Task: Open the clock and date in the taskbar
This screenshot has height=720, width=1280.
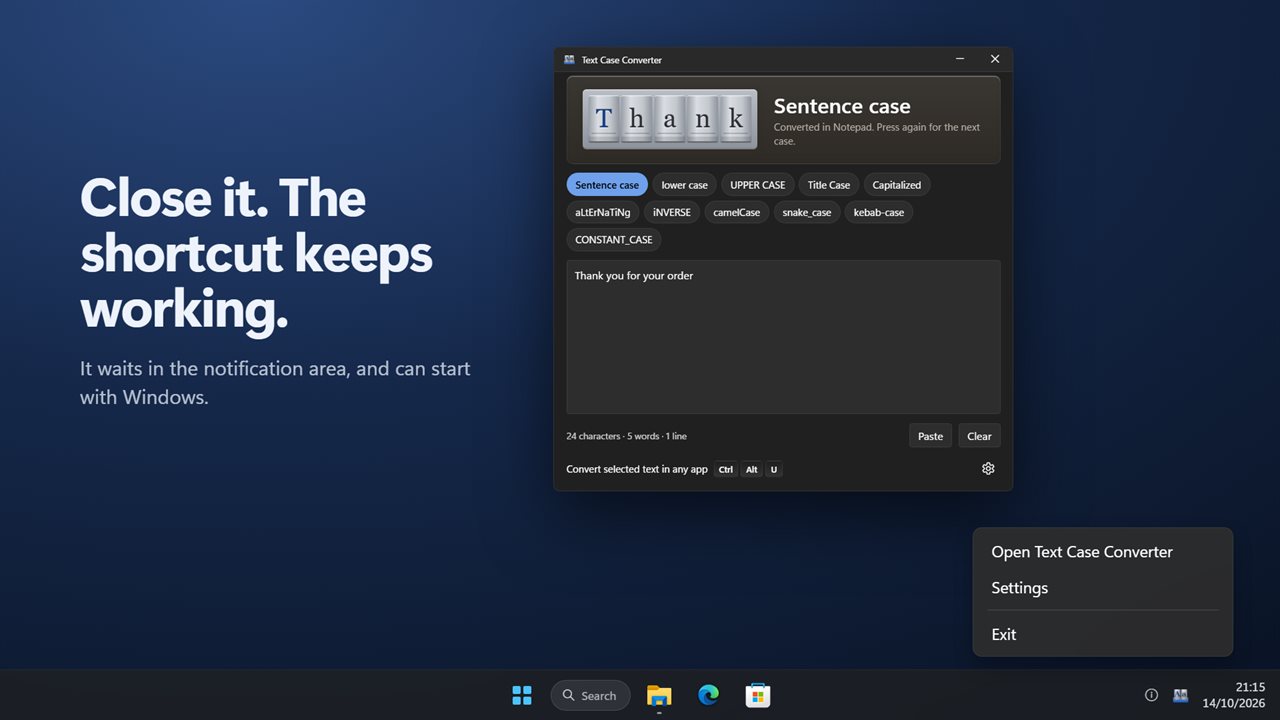Action: (x=1234, y=695)
